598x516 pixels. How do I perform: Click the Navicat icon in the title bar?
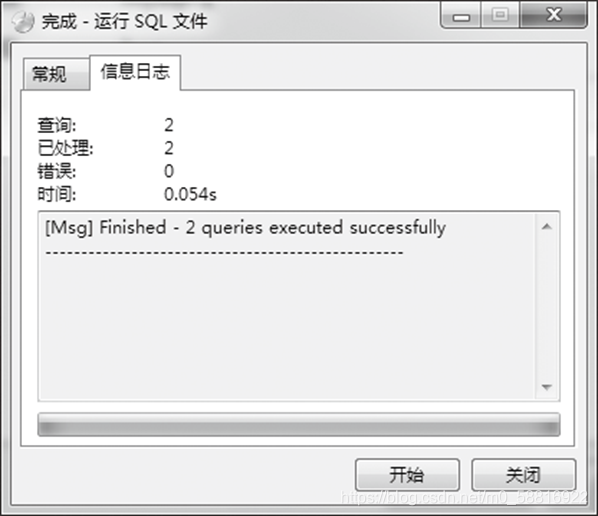click(x=23, y=22)
